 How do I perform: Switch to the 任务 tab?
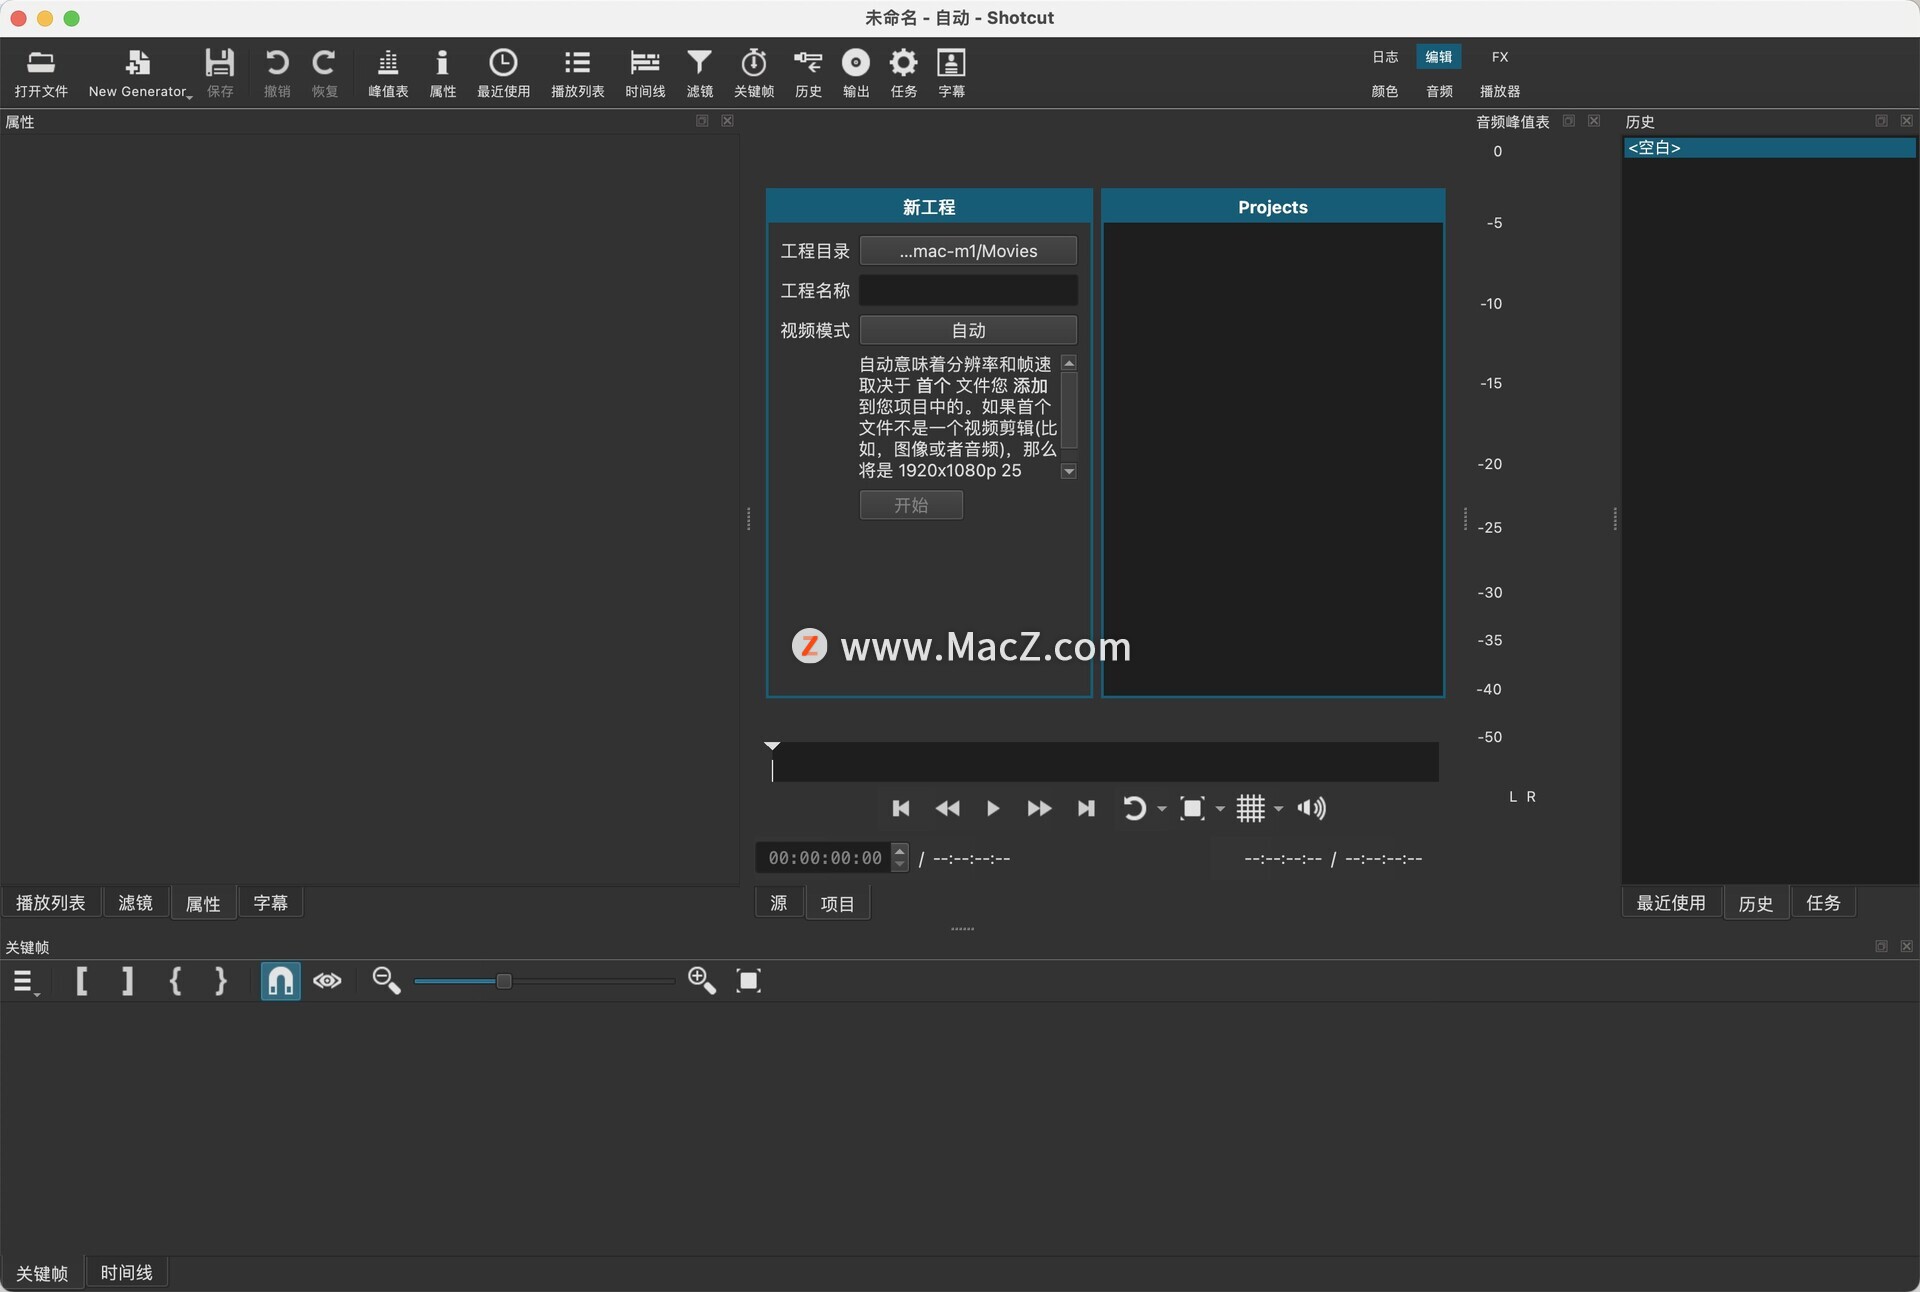tap(1823, 903)
